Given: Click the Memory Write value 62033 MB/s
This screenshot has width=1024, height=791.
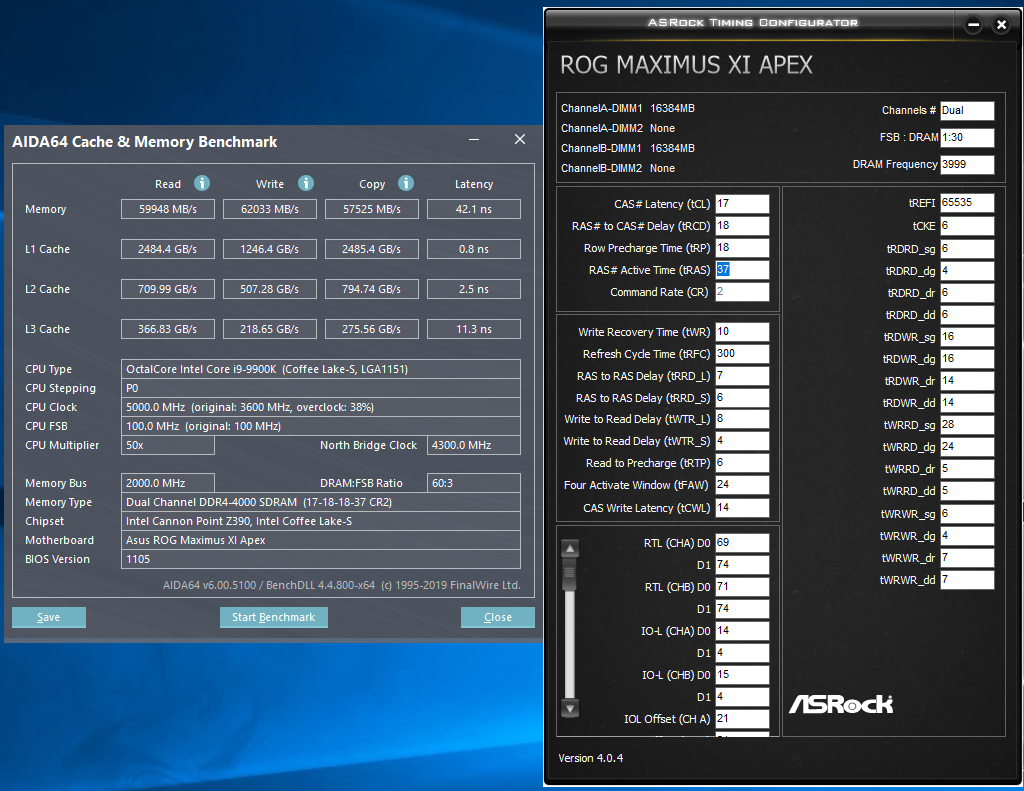Looking at the screenshot, I should click(x=270, y=209).
